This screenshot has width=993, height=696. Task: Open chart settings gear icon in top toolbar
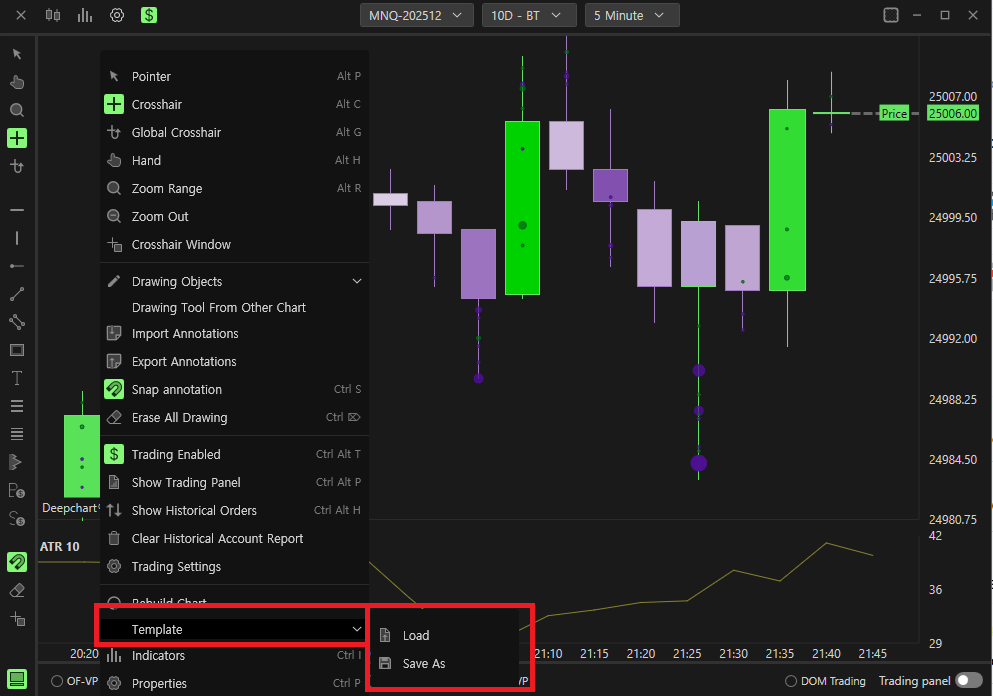tap(117, 15)
